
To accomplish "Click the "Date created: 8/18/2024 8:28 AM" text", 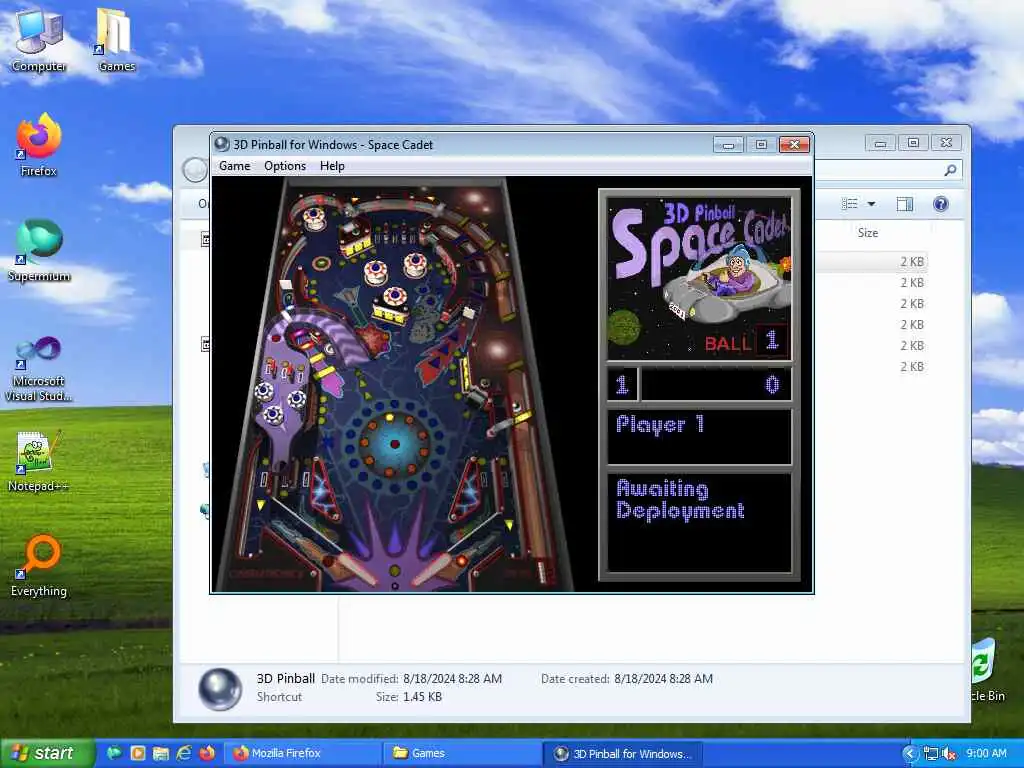I will [627, 679].
